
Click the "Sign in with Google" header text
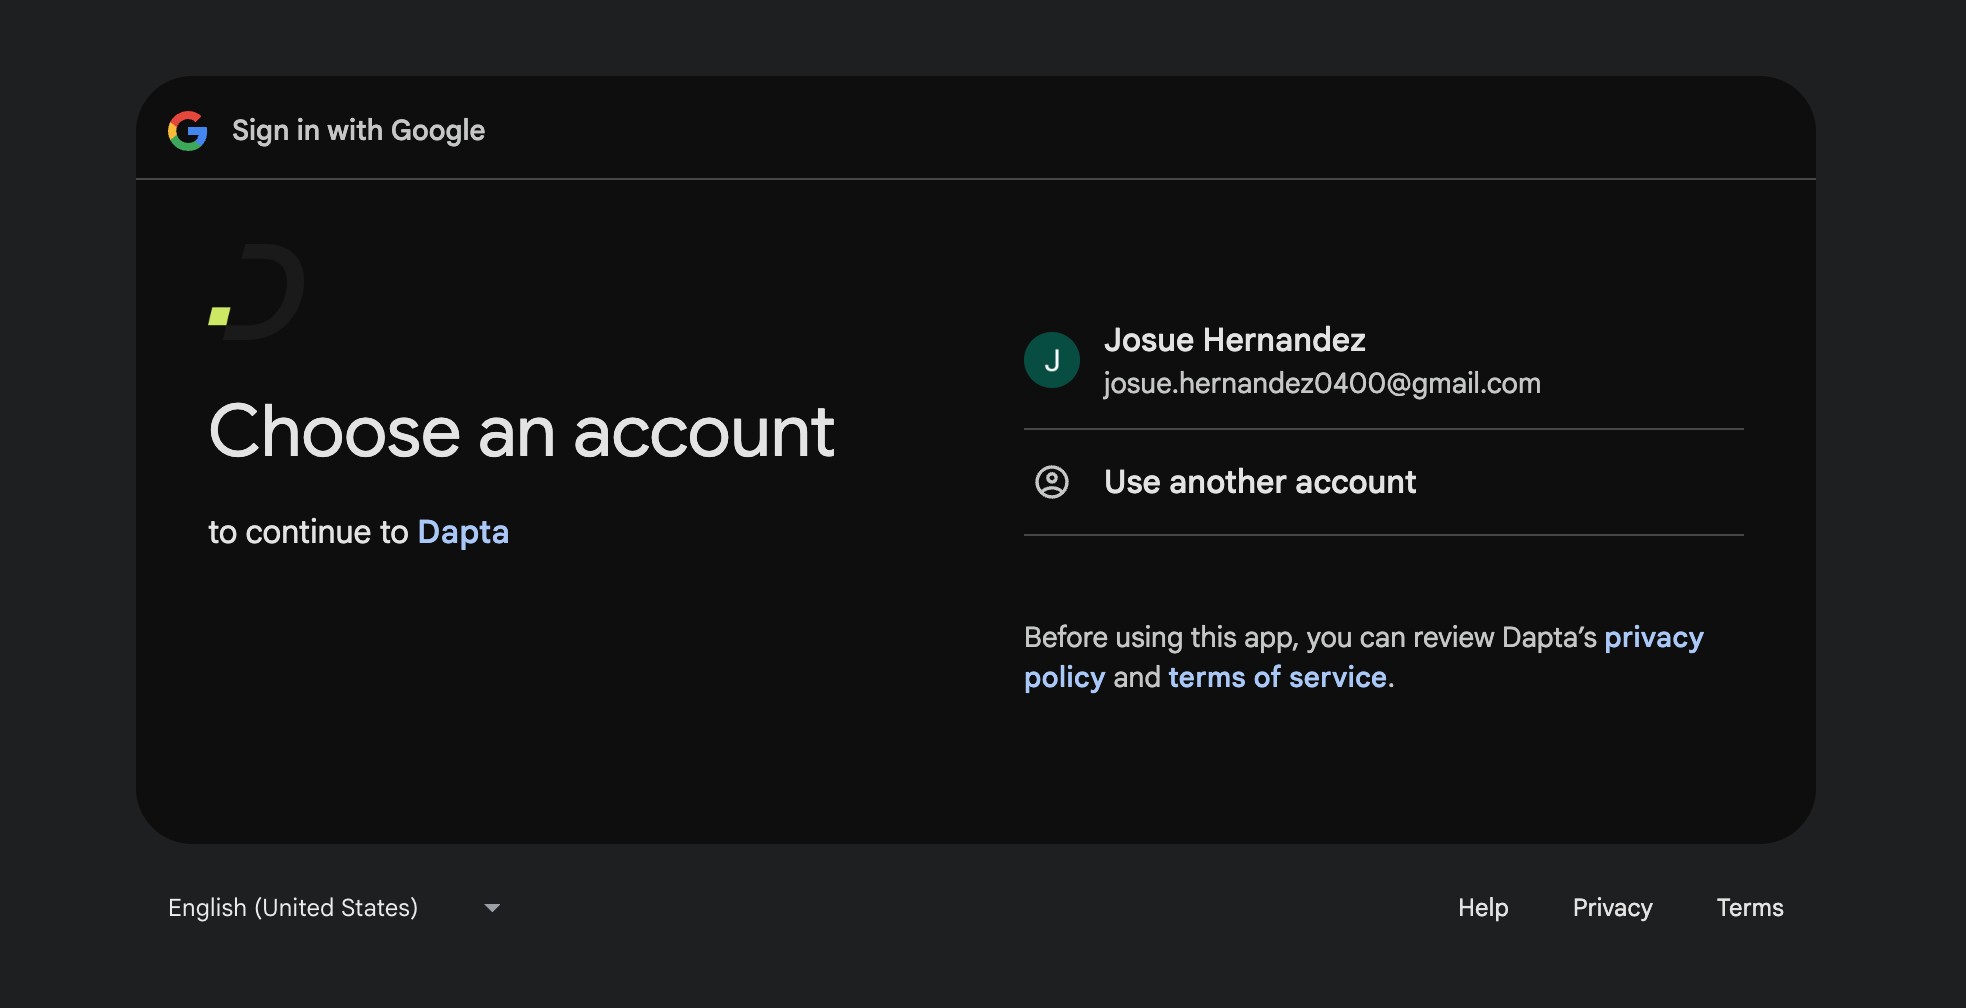(x=358, y=131)
